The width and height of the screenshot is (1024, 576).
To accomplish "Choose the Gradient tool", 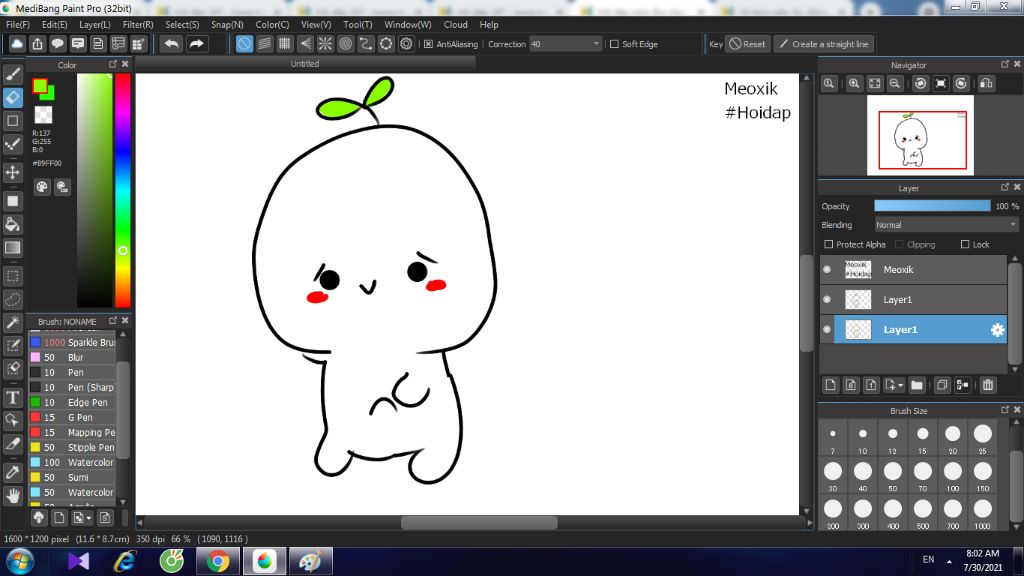I will [12, 248].
